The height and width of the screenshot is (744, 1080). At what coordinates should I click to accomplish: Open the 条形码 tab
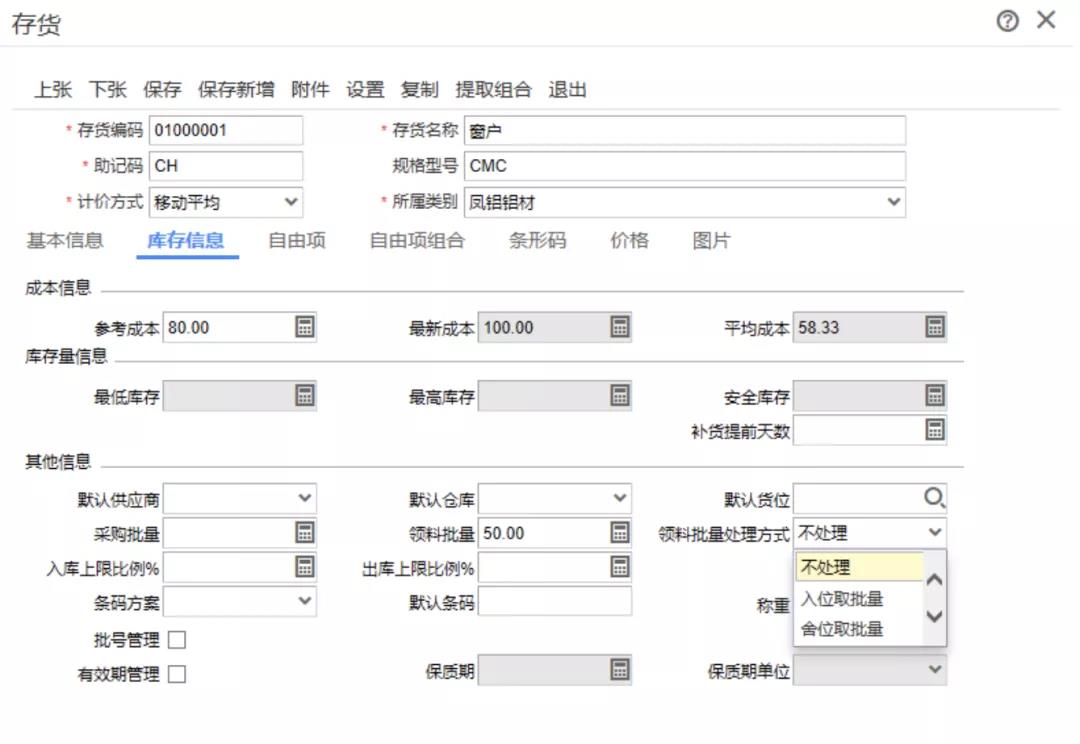[x=537, y=240]
